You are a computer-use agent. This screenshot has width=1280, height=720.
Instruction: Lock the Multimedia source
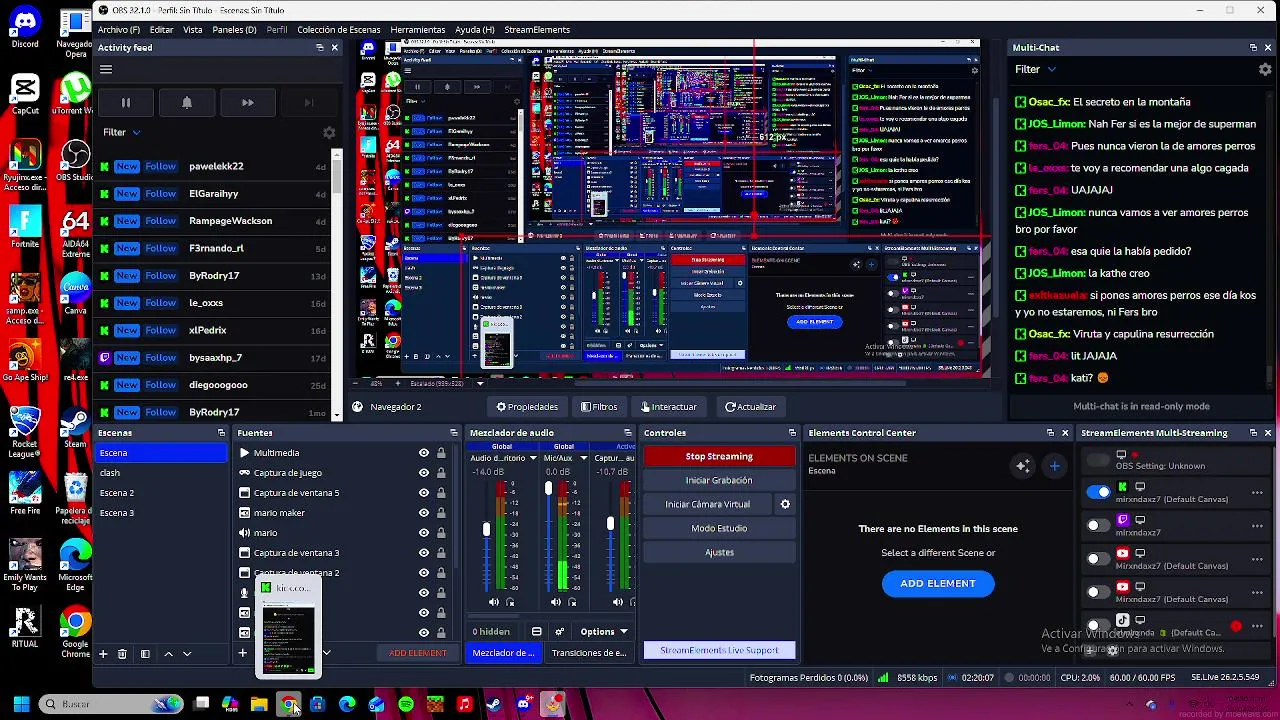coord(441,453)
